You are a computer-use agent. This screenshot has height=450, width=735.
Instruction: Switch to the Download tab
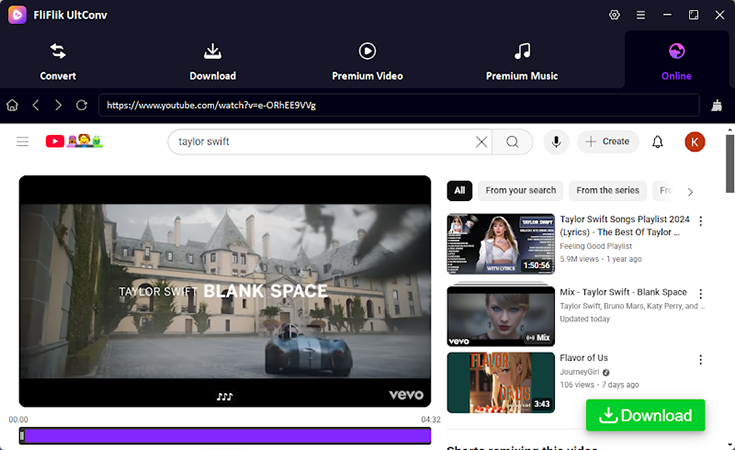[x=213, y=62]
